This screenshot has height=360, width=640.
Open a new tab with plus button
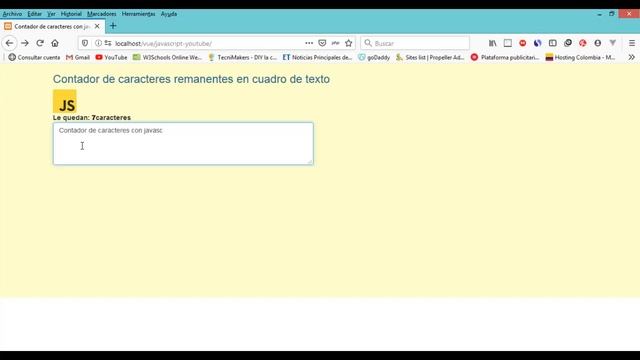point(113,26)
